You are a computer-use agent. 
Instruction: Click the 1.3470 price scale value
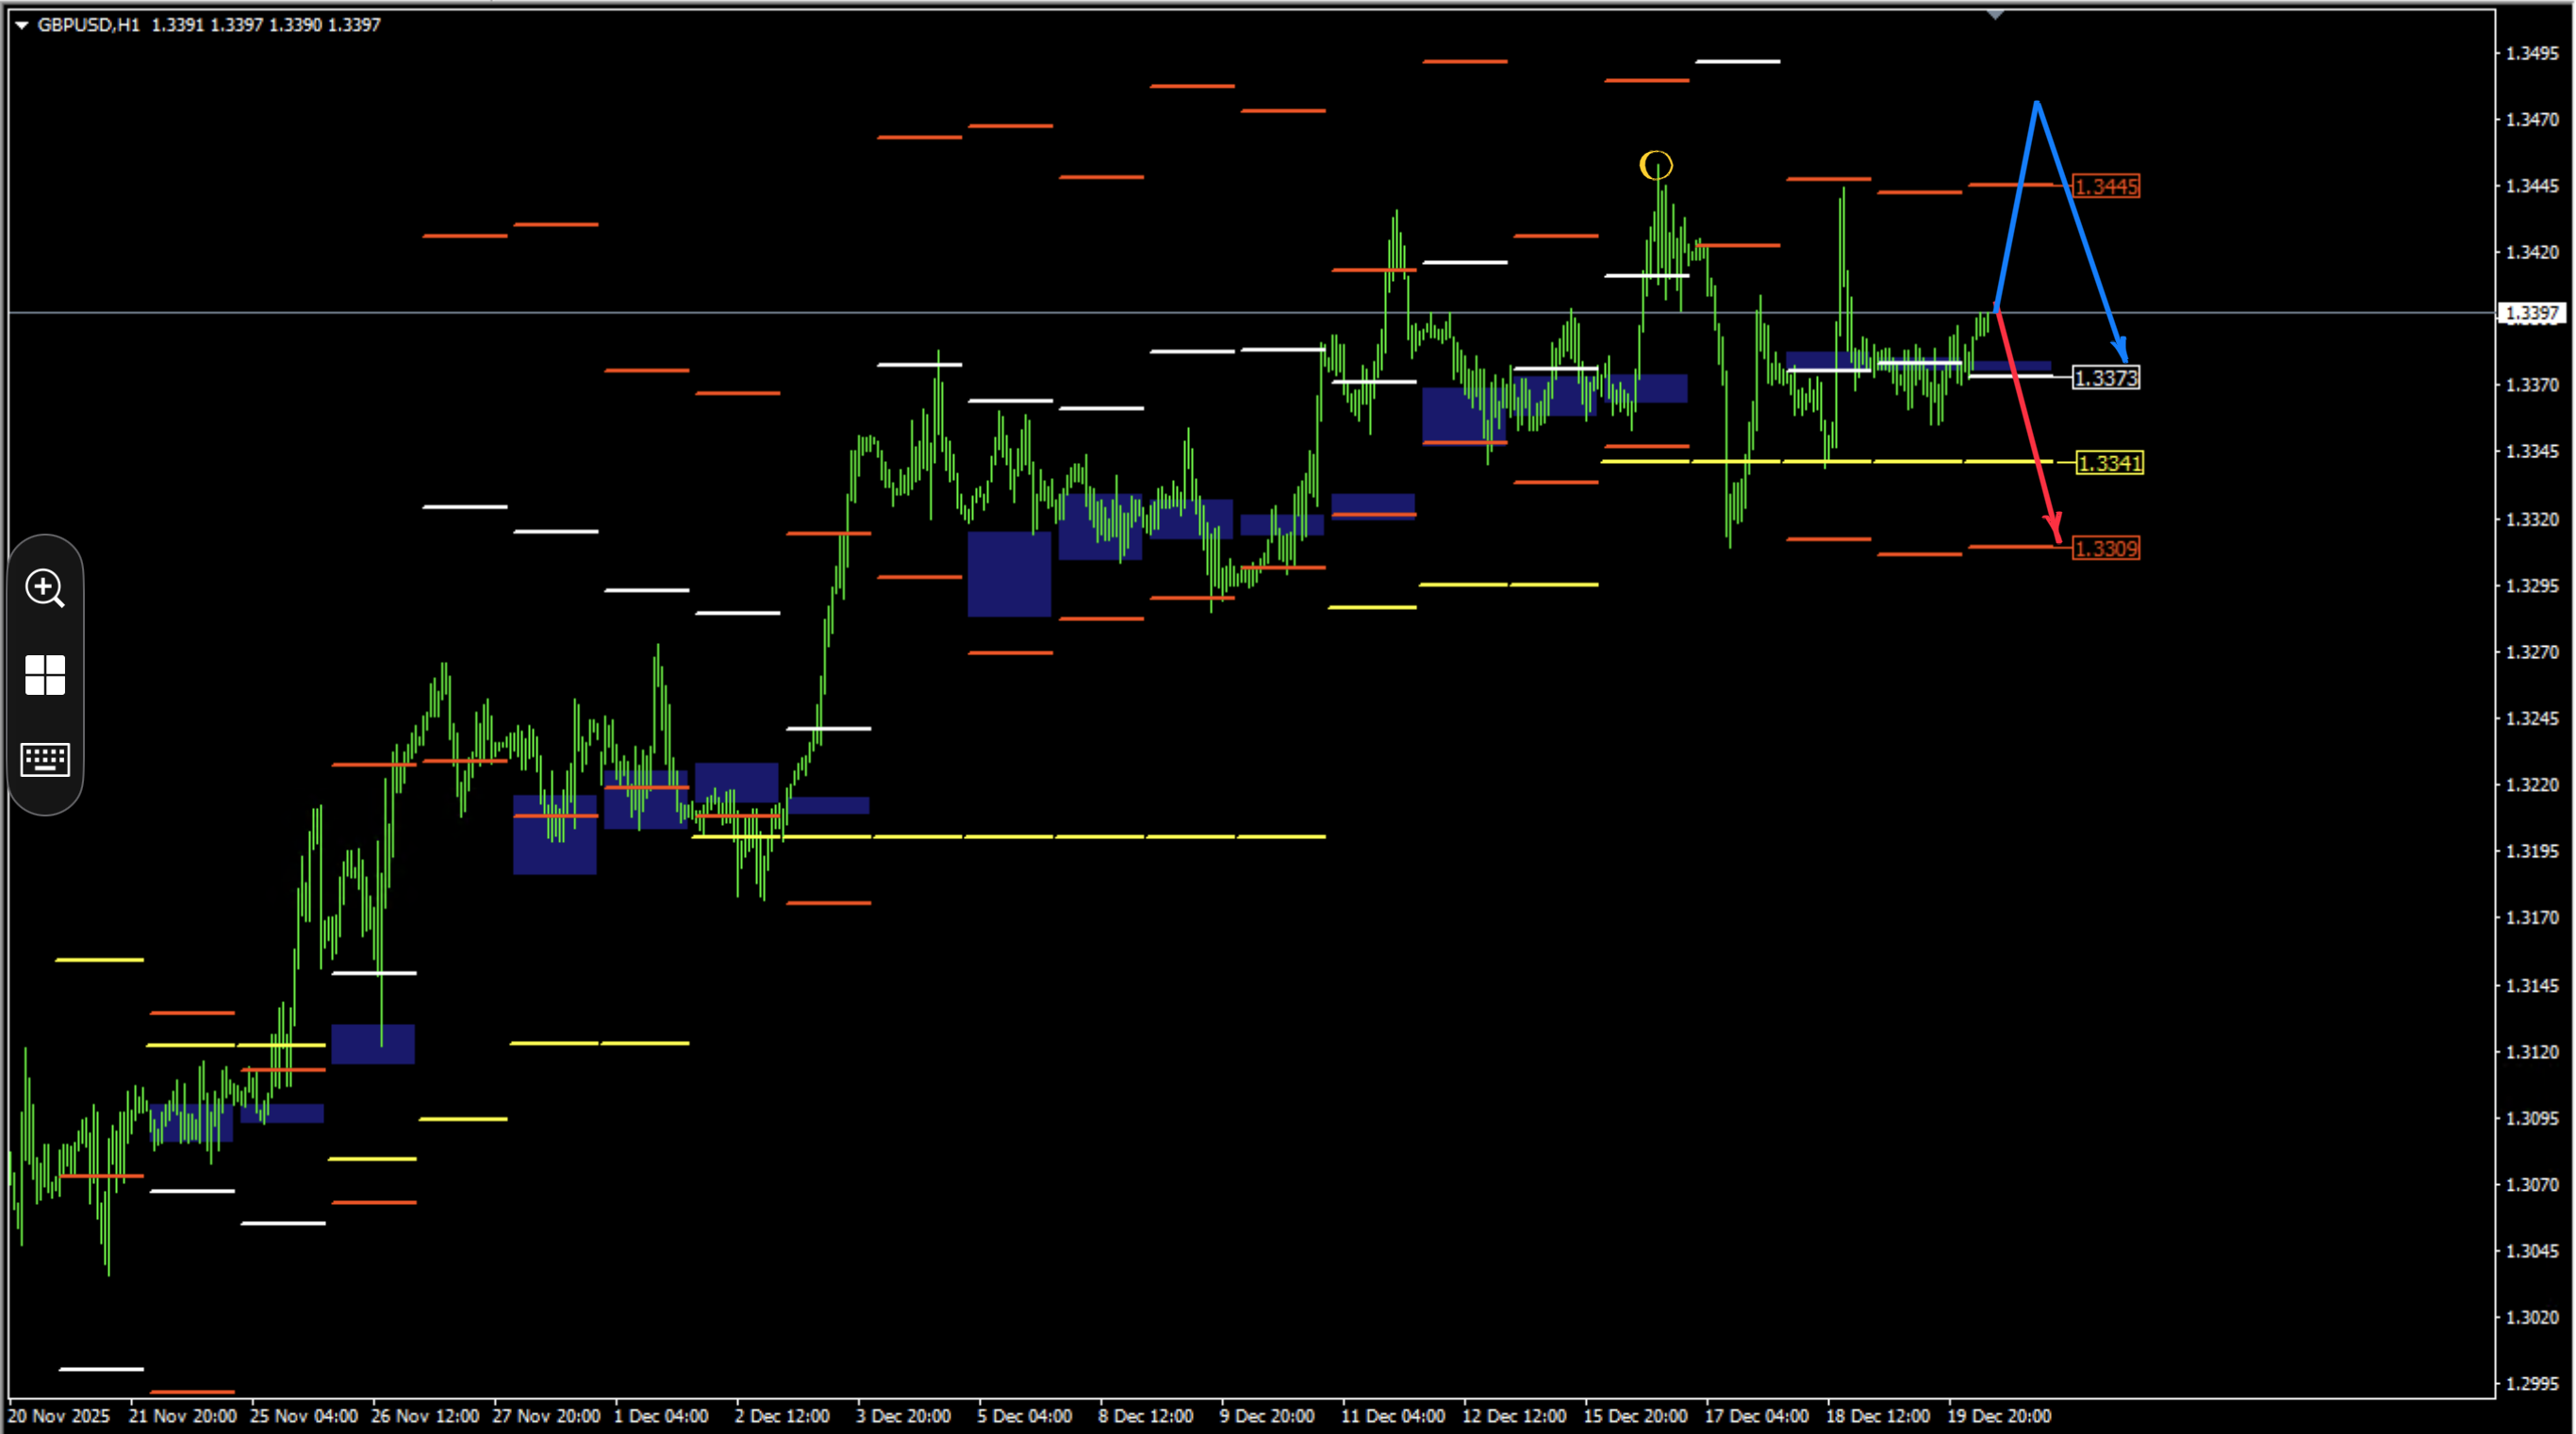pos(2533,120)
